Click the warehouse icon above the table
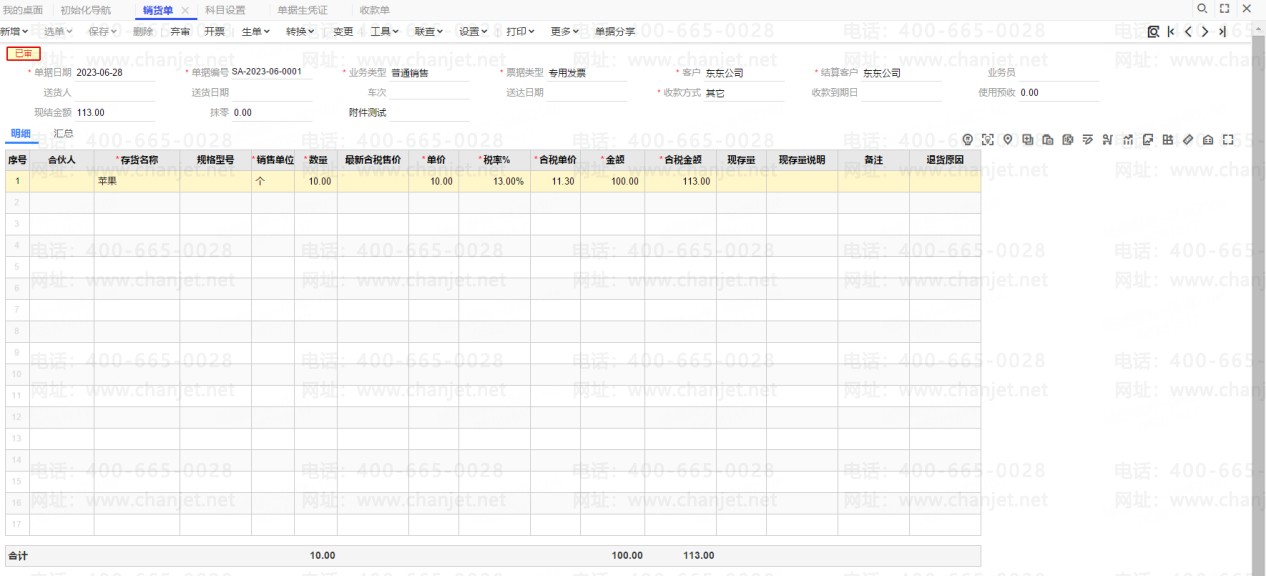 (x=1208, y=140)
